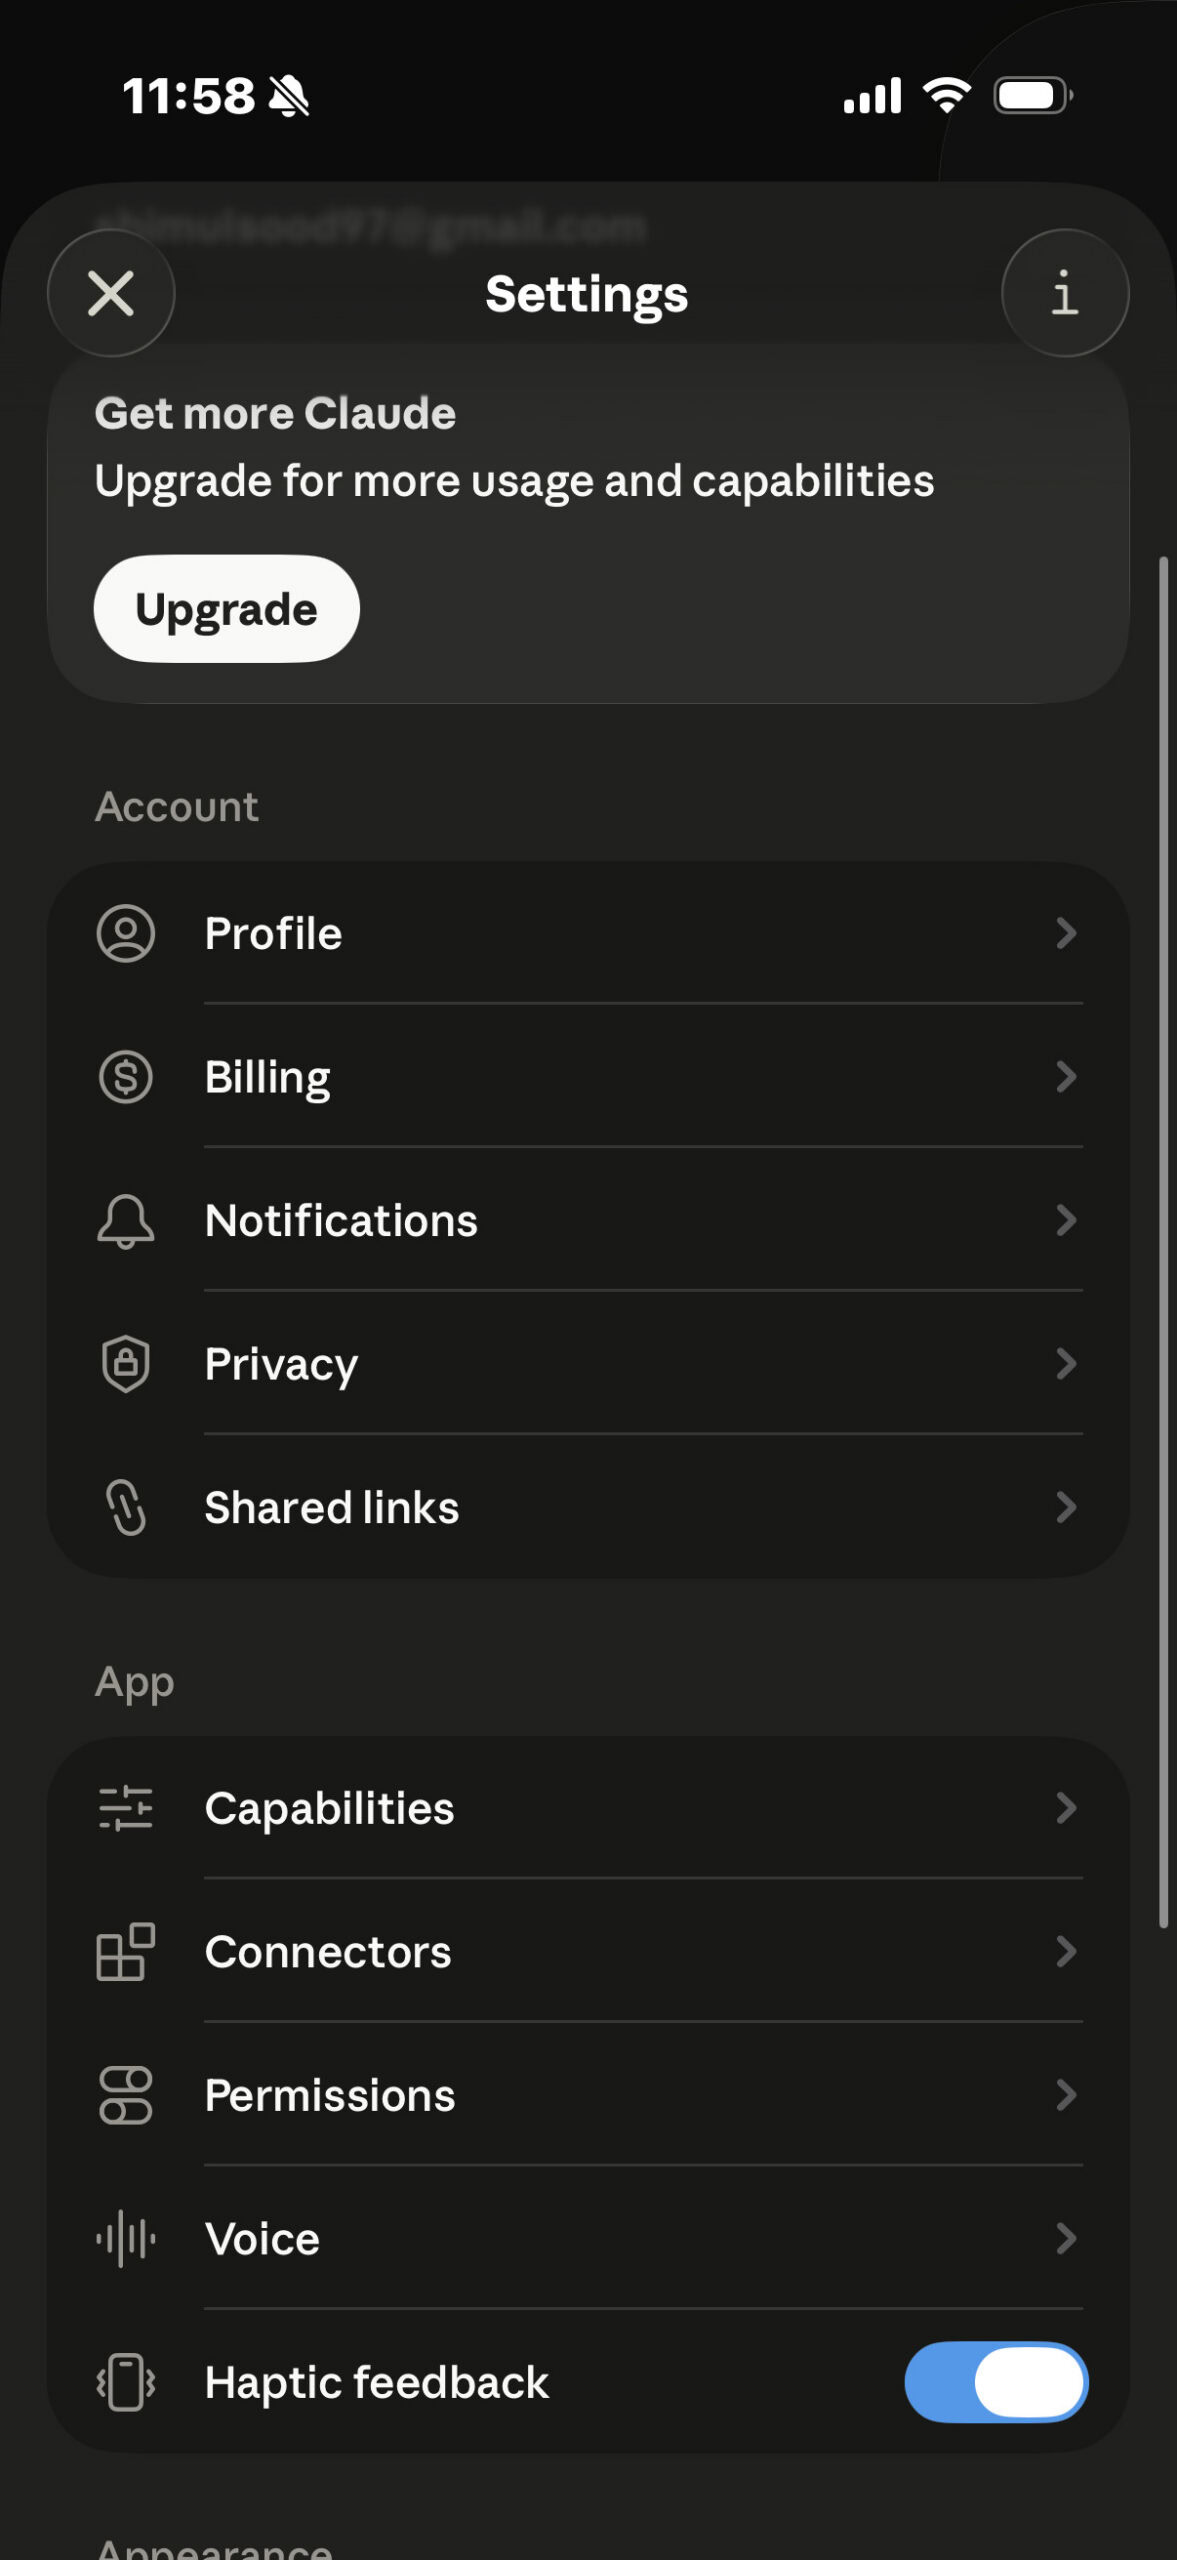Tap the cellular signal bars icon
This screenshot has height=2560, width=1177.
[872, 96]
